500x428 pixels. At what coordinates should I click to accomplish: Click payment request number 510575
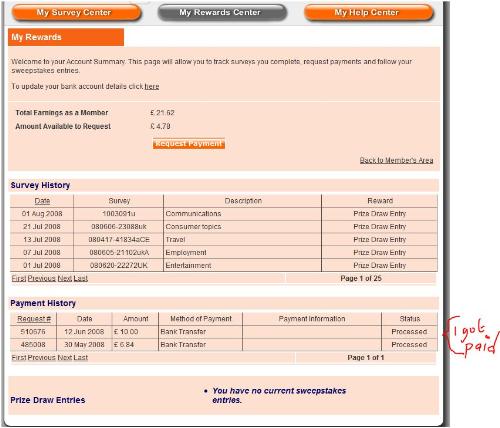coord(33,332)
